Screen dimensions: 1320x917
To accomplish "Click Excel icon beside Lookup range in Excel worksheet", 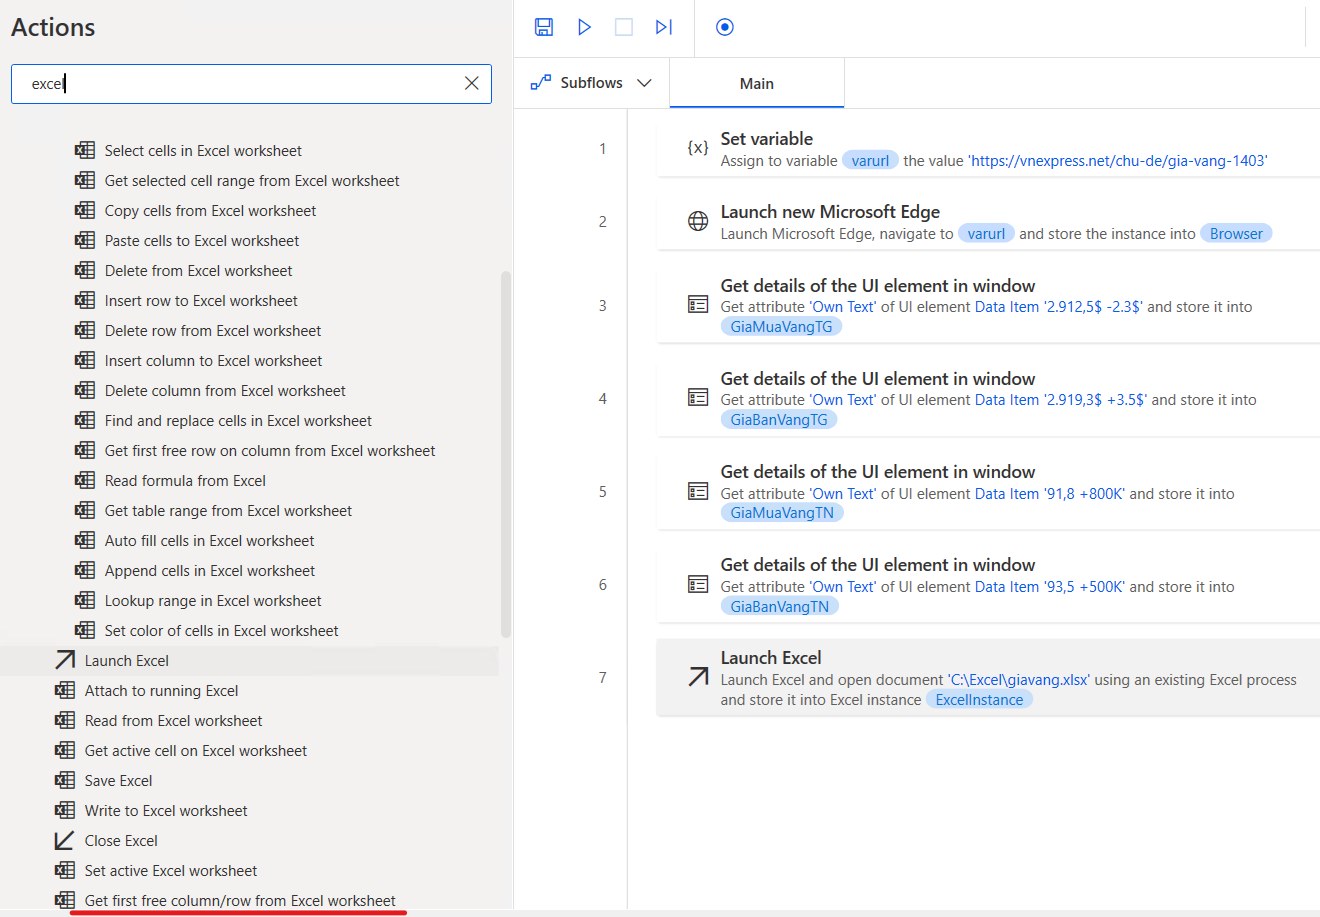I will 85,600.
